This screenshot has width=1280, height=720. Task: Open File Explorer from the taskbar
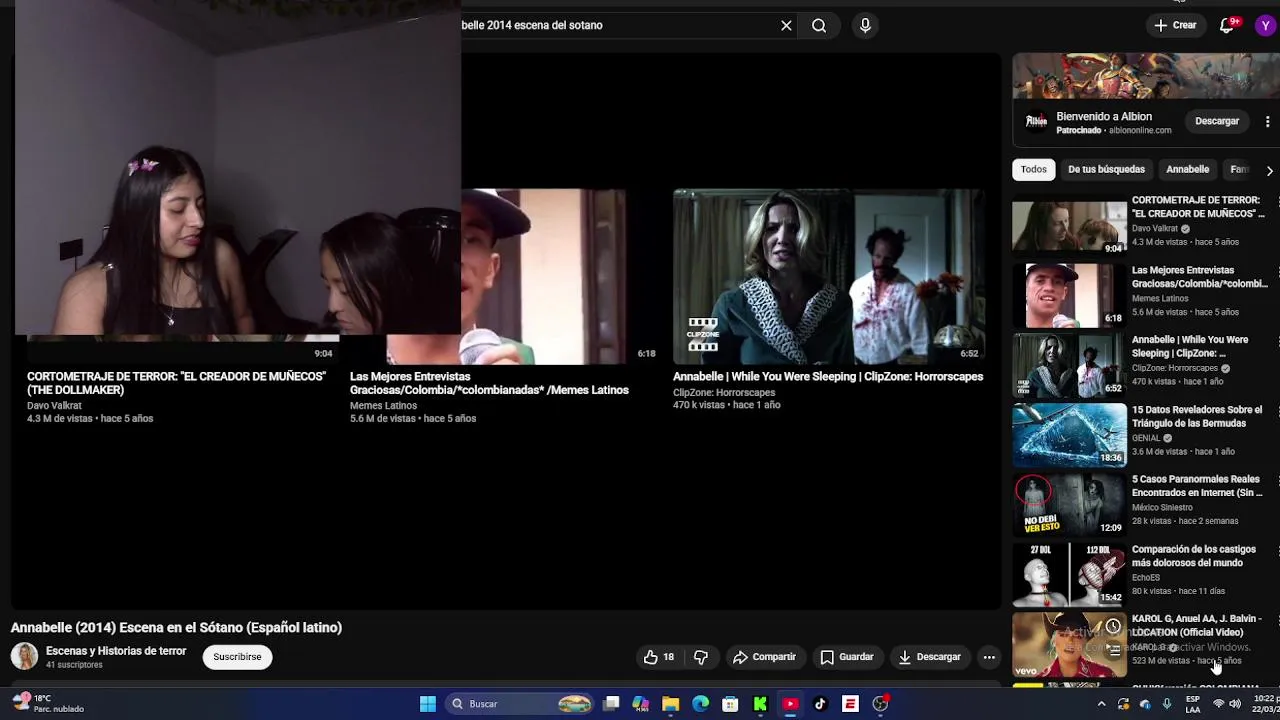point(671,704)
